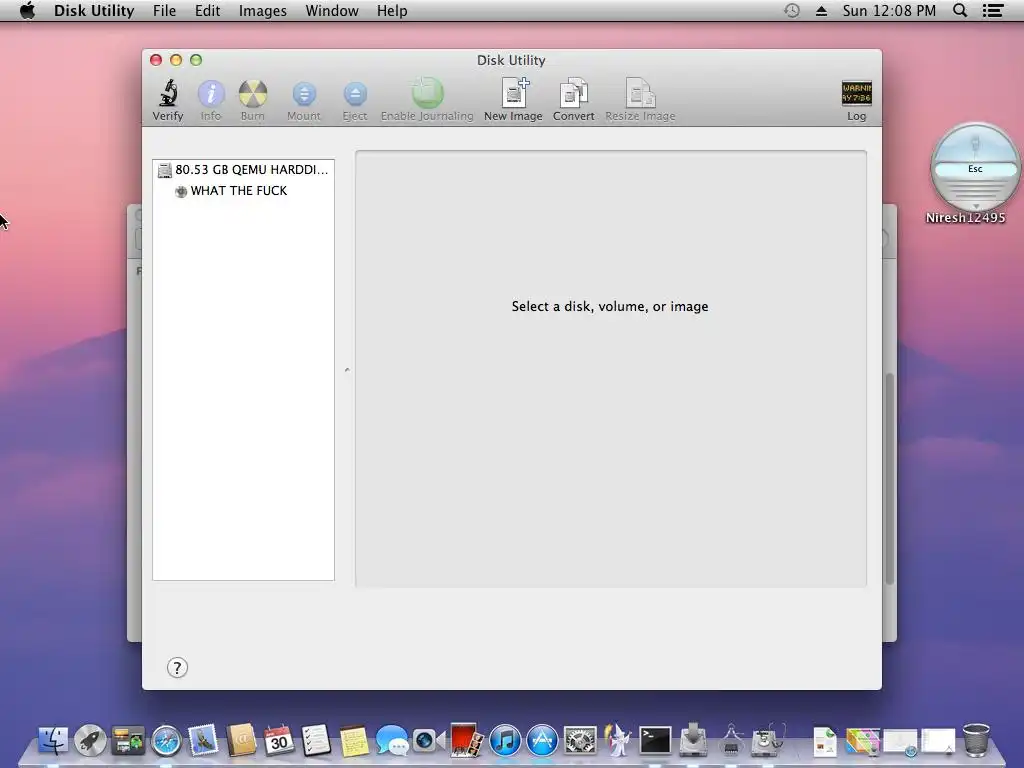Viewport: 1024px width, 768px height.
Task: Click the green zoom button of Disk Utility
Action: [x=196, y=60]
